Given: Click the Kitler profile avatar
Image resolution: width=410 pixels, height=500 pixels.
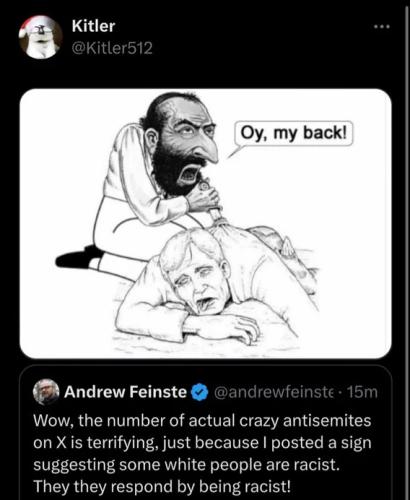Looking at the screenshot, I should pos(40,37).
